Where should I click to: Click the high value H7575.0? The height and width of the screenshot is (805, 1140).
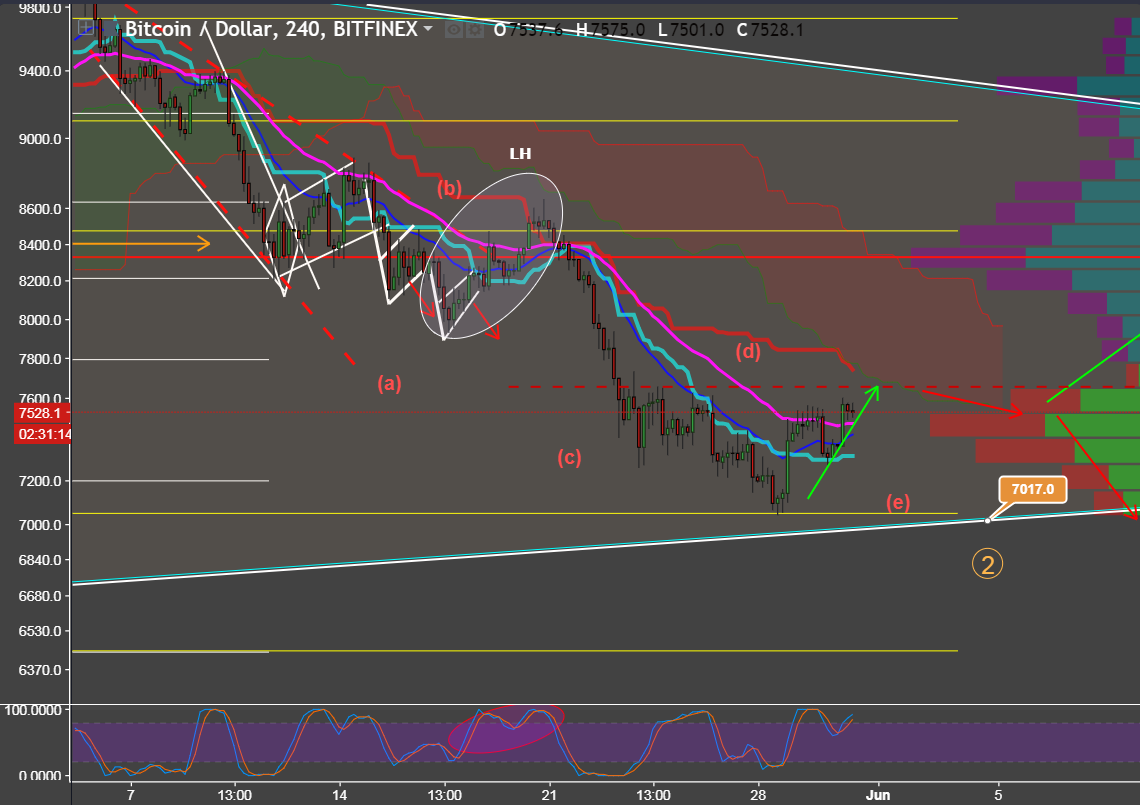610,30
